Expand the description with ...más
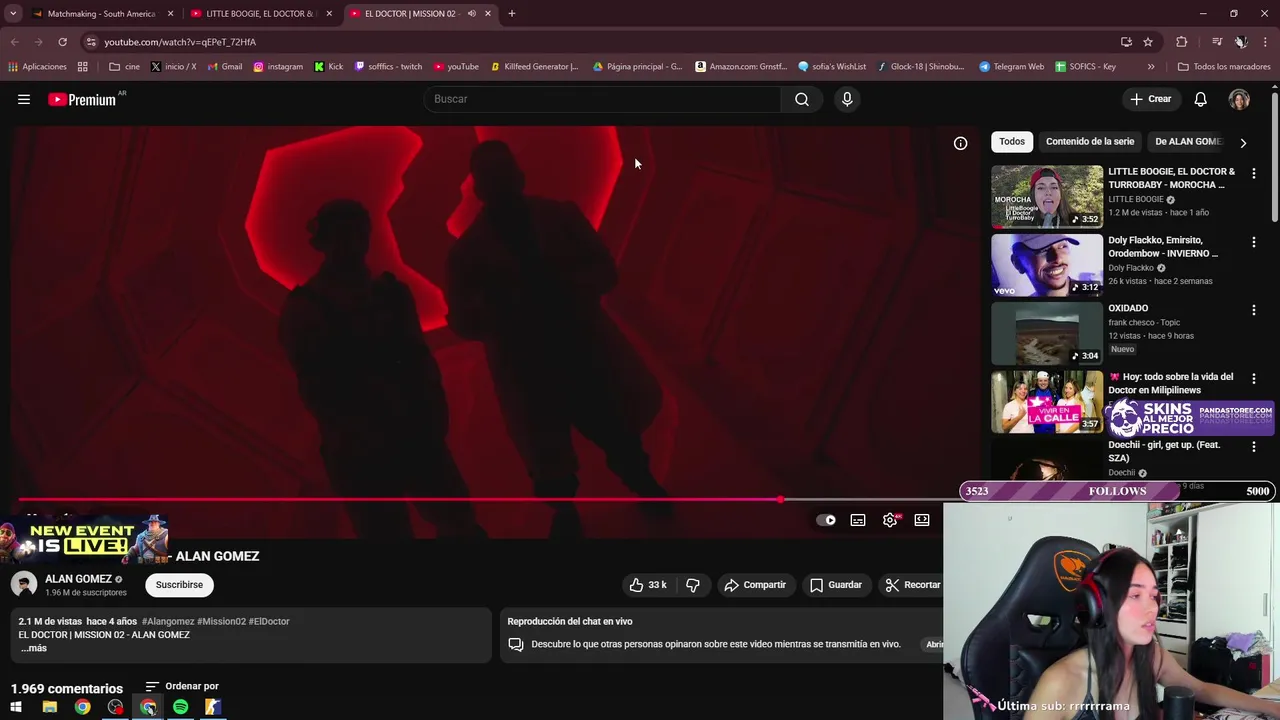Image resolution: width=1280 pixels, height=720 pixels. click(34, 648)
